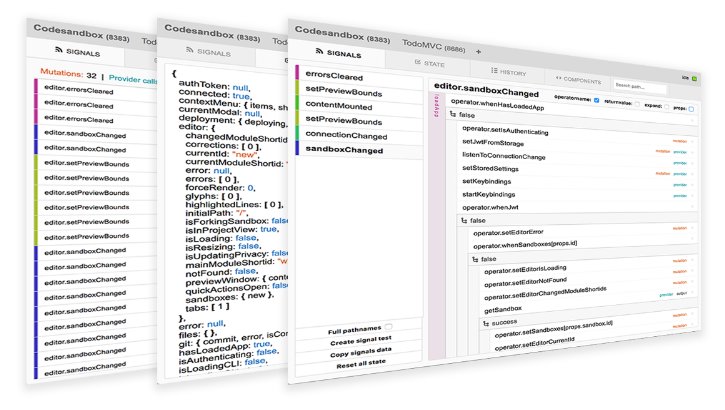Expand git object in state tree
The width and height of the screenshot is (725, 410).
tap(233, 340)
